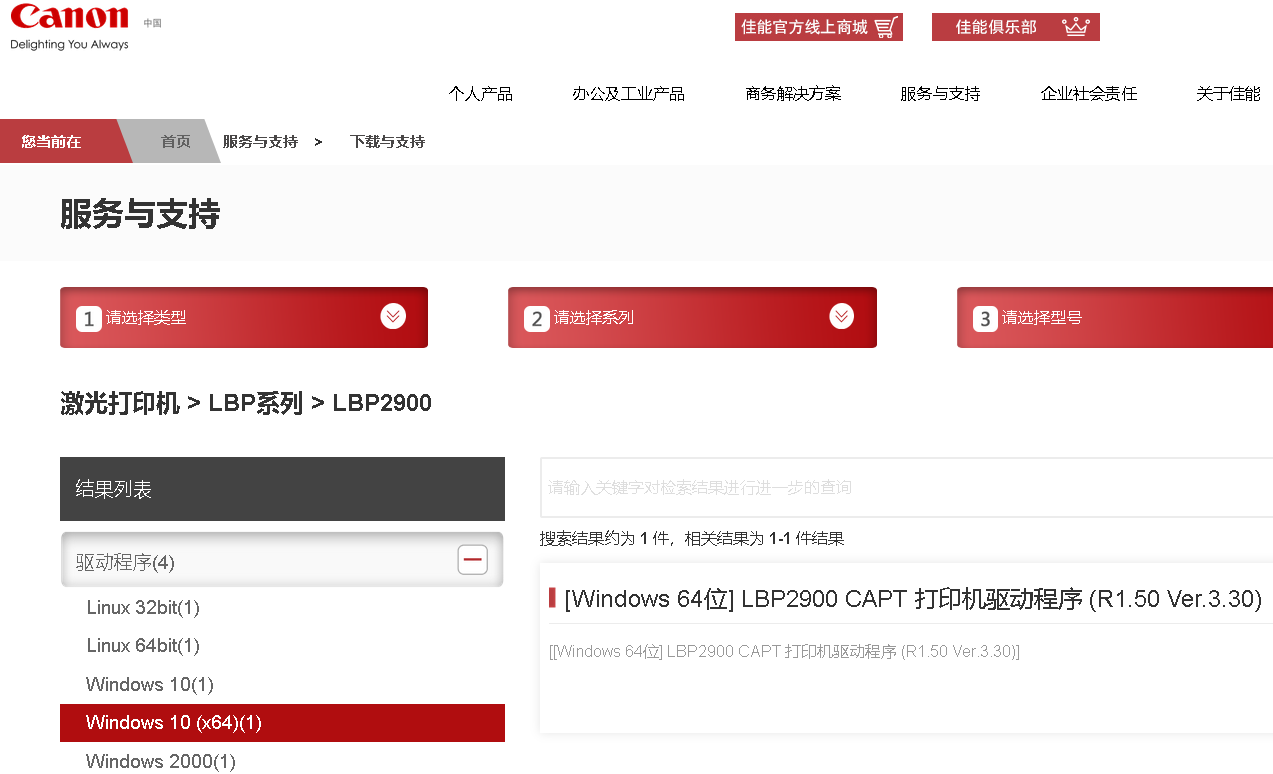Image resolution: width=1273 pixels, height=774 pixels.
Task: Open the 请选择系列 dropdown
Action: [x=692, y=316]
